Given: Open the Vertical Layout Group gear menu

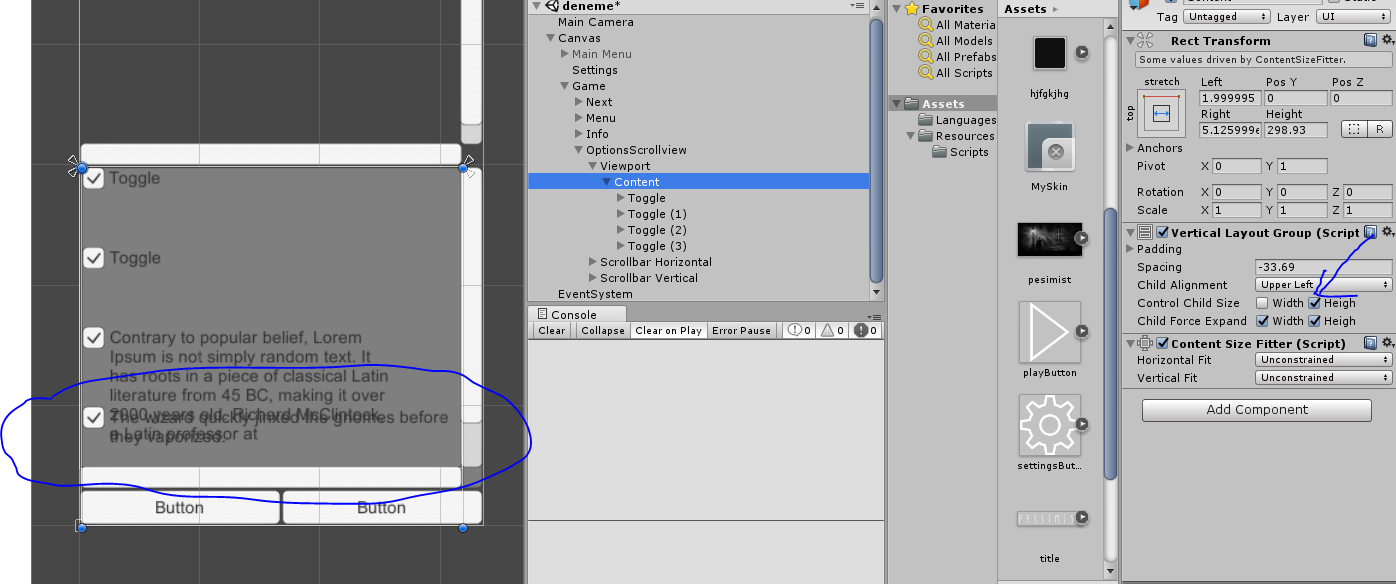Looking at the screenshot, I should 1388,232.
